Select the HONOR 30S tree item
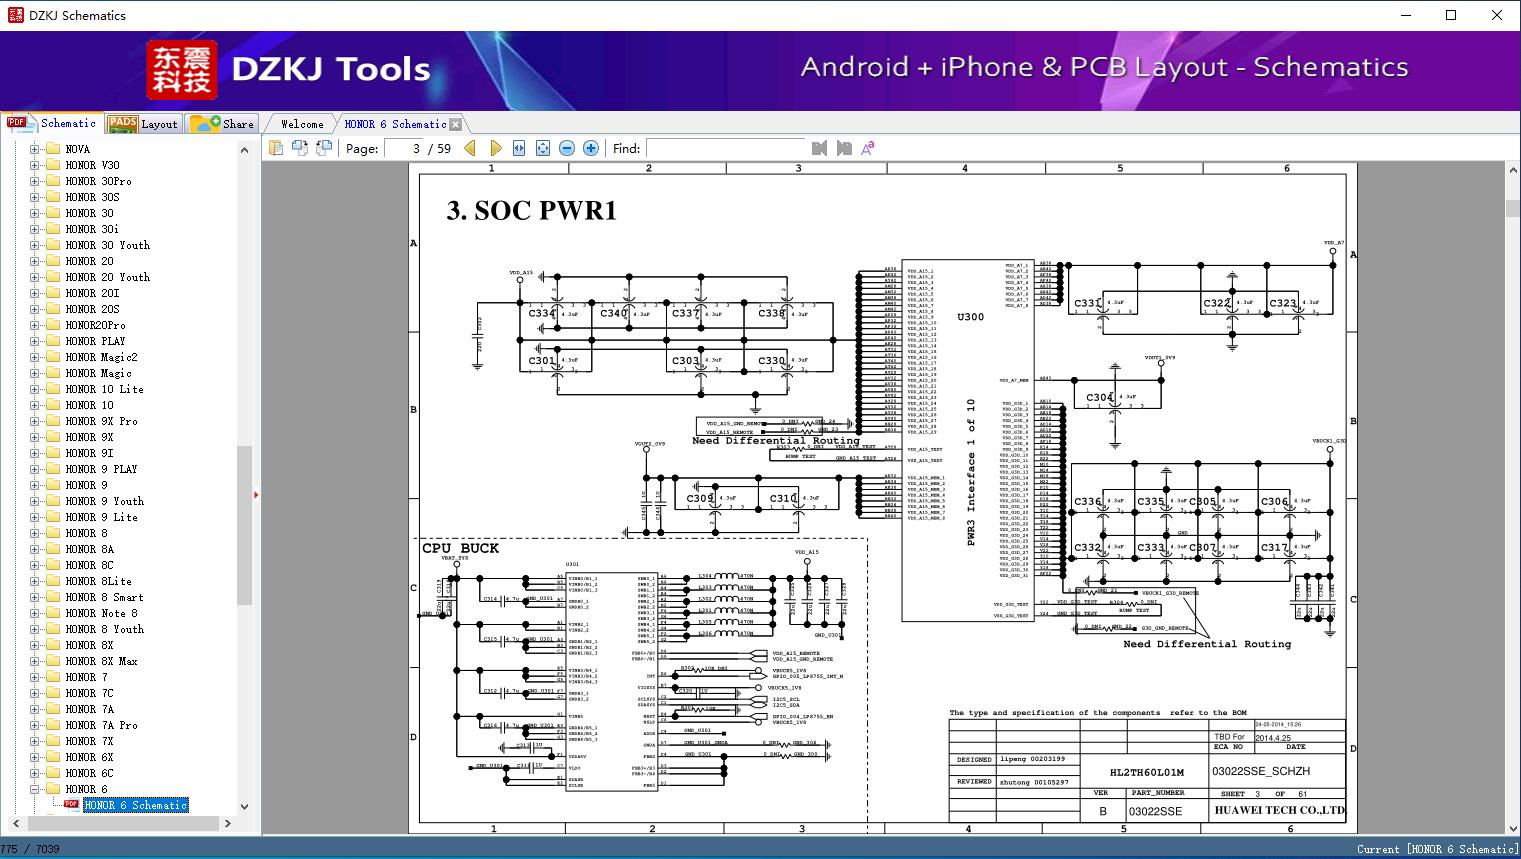 tap(92, 197)
